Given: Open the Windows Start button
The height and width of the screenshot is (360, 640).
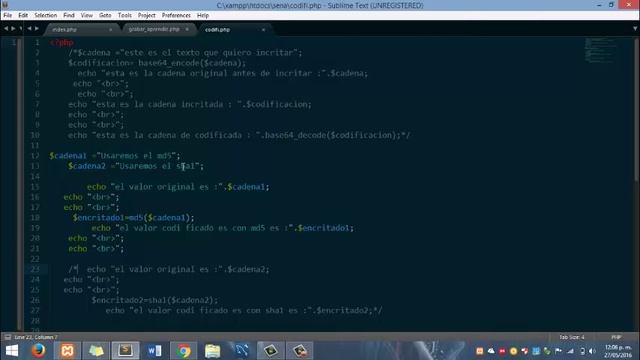Looking at the screenshot, I should (12, 351).
